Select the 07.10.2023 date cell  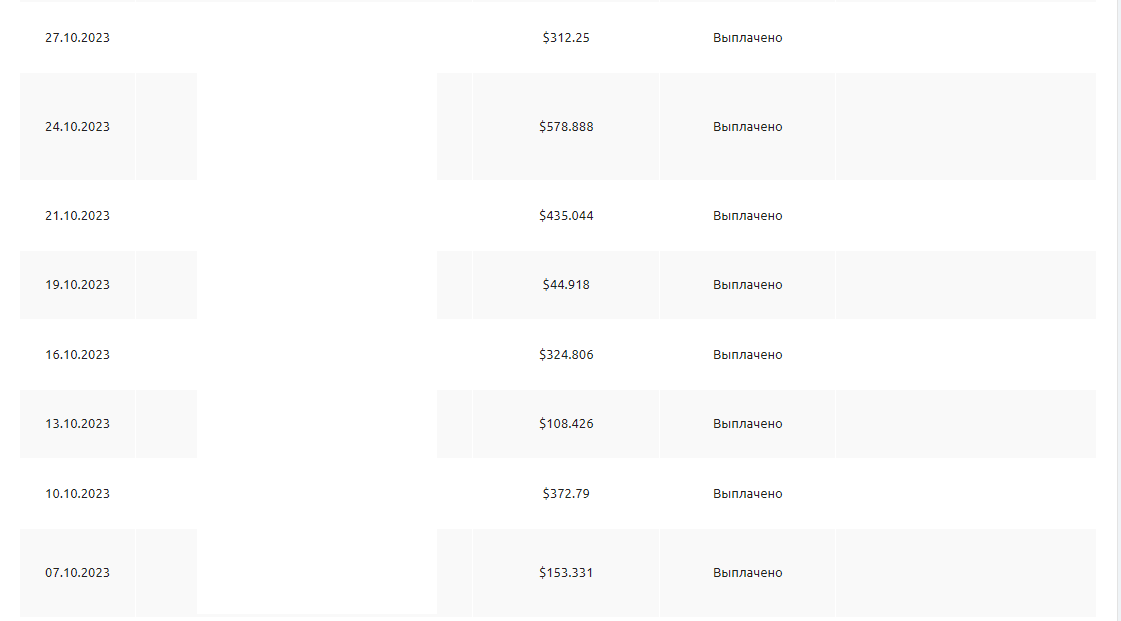pos(77,573)
